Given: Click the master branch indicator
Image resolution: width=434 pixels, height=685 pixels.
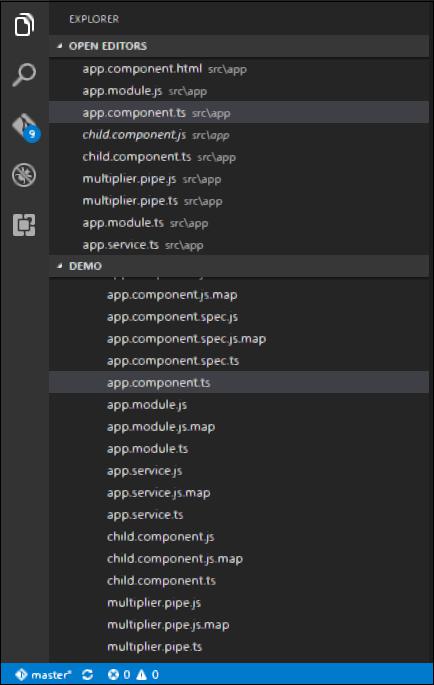Looking at the screenshot, I should [43, 675].
